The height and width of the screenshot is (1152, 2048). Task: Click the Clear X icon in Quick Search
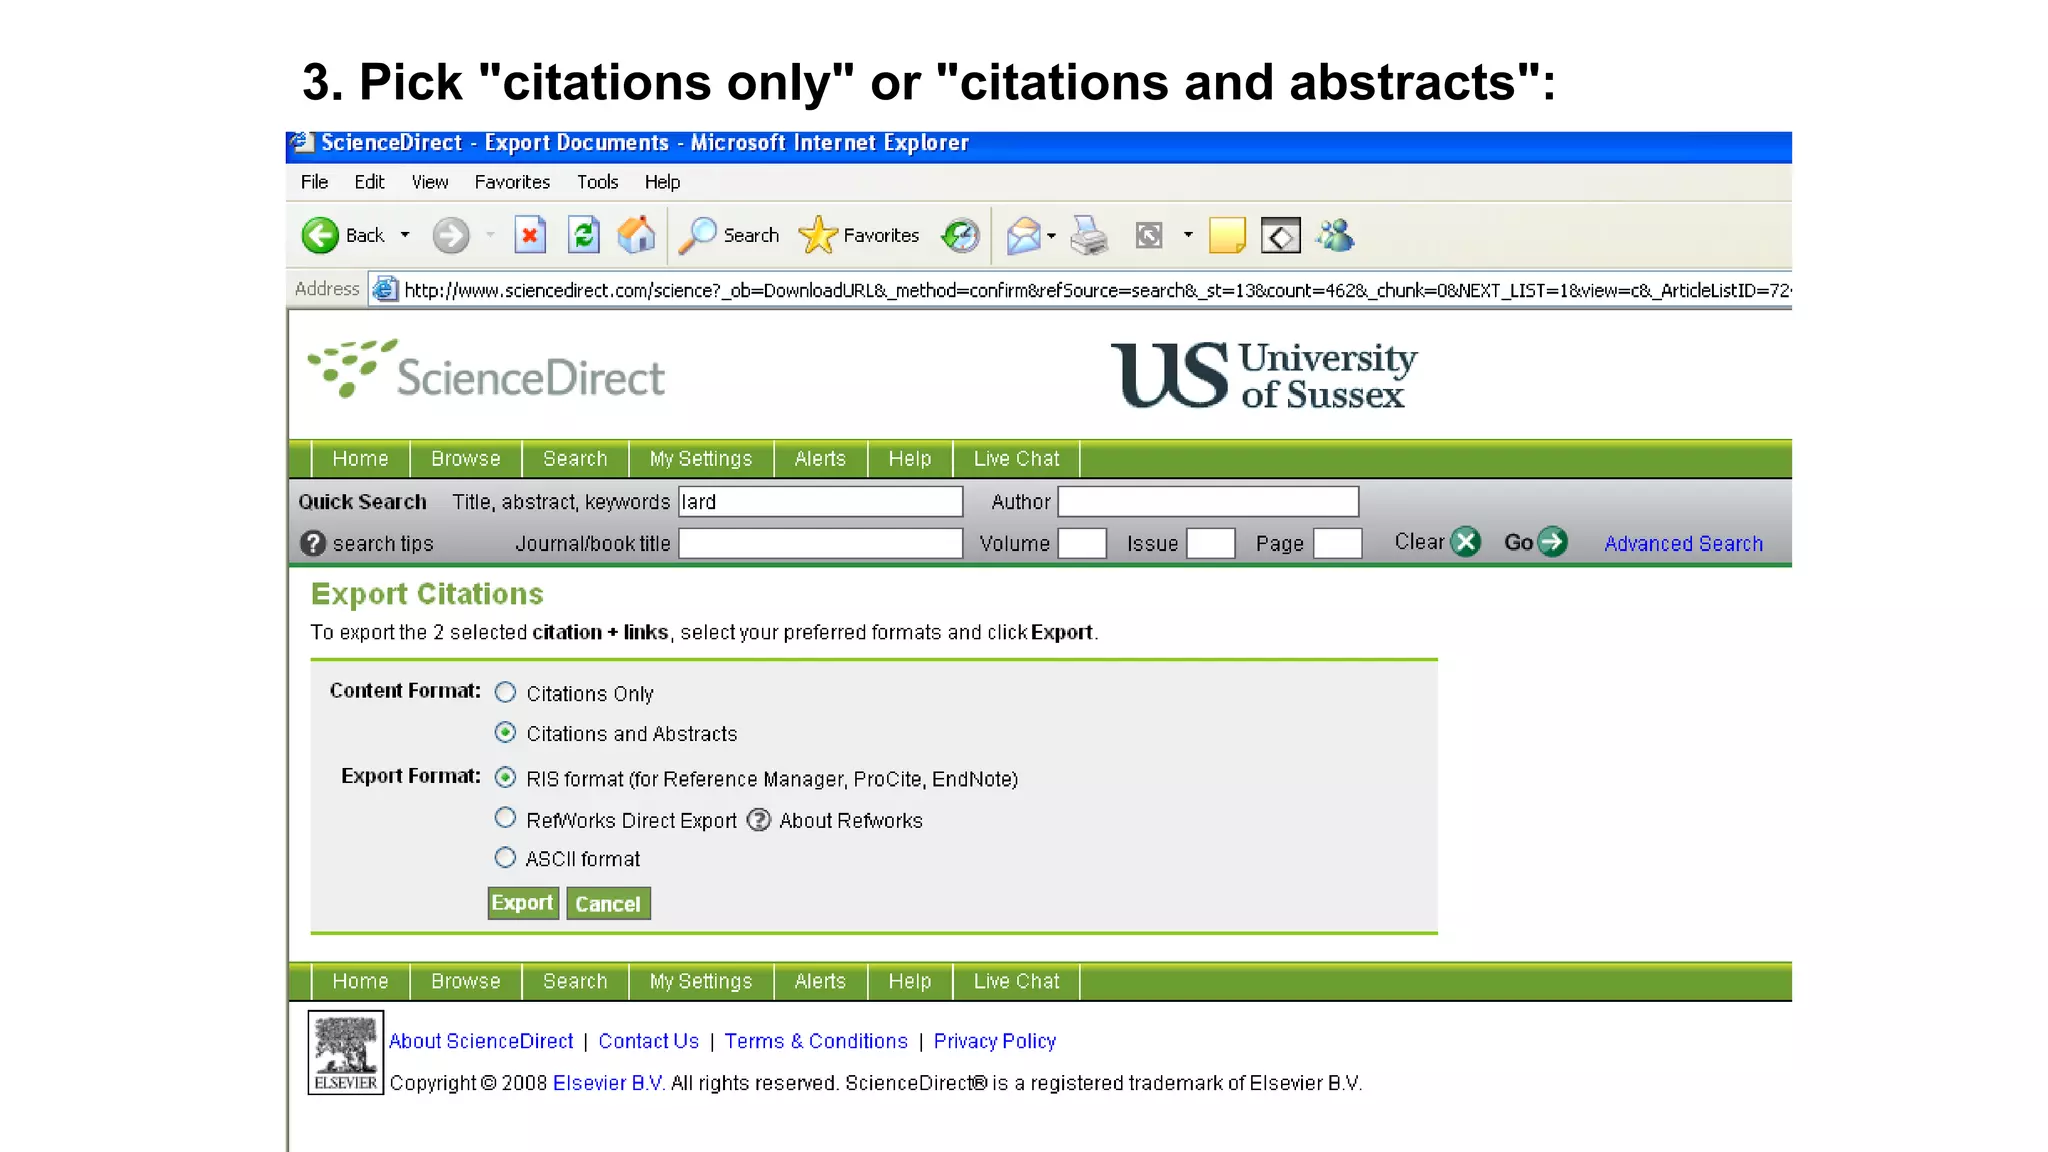1466,542
